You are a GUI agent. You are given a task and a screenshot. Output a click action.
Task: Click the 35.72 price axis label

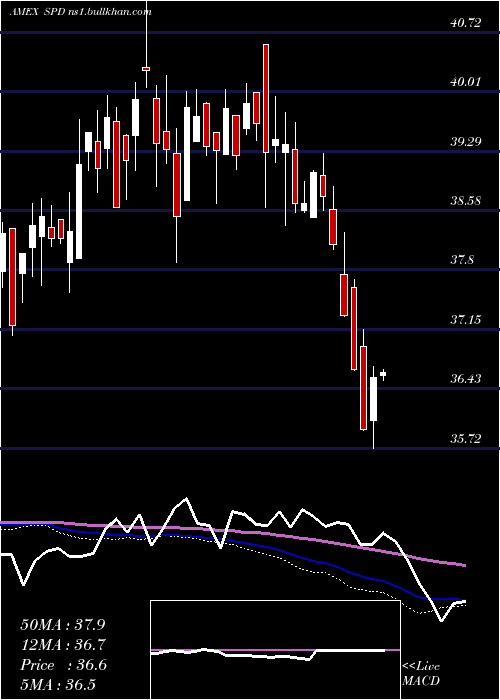pos(466,439)
